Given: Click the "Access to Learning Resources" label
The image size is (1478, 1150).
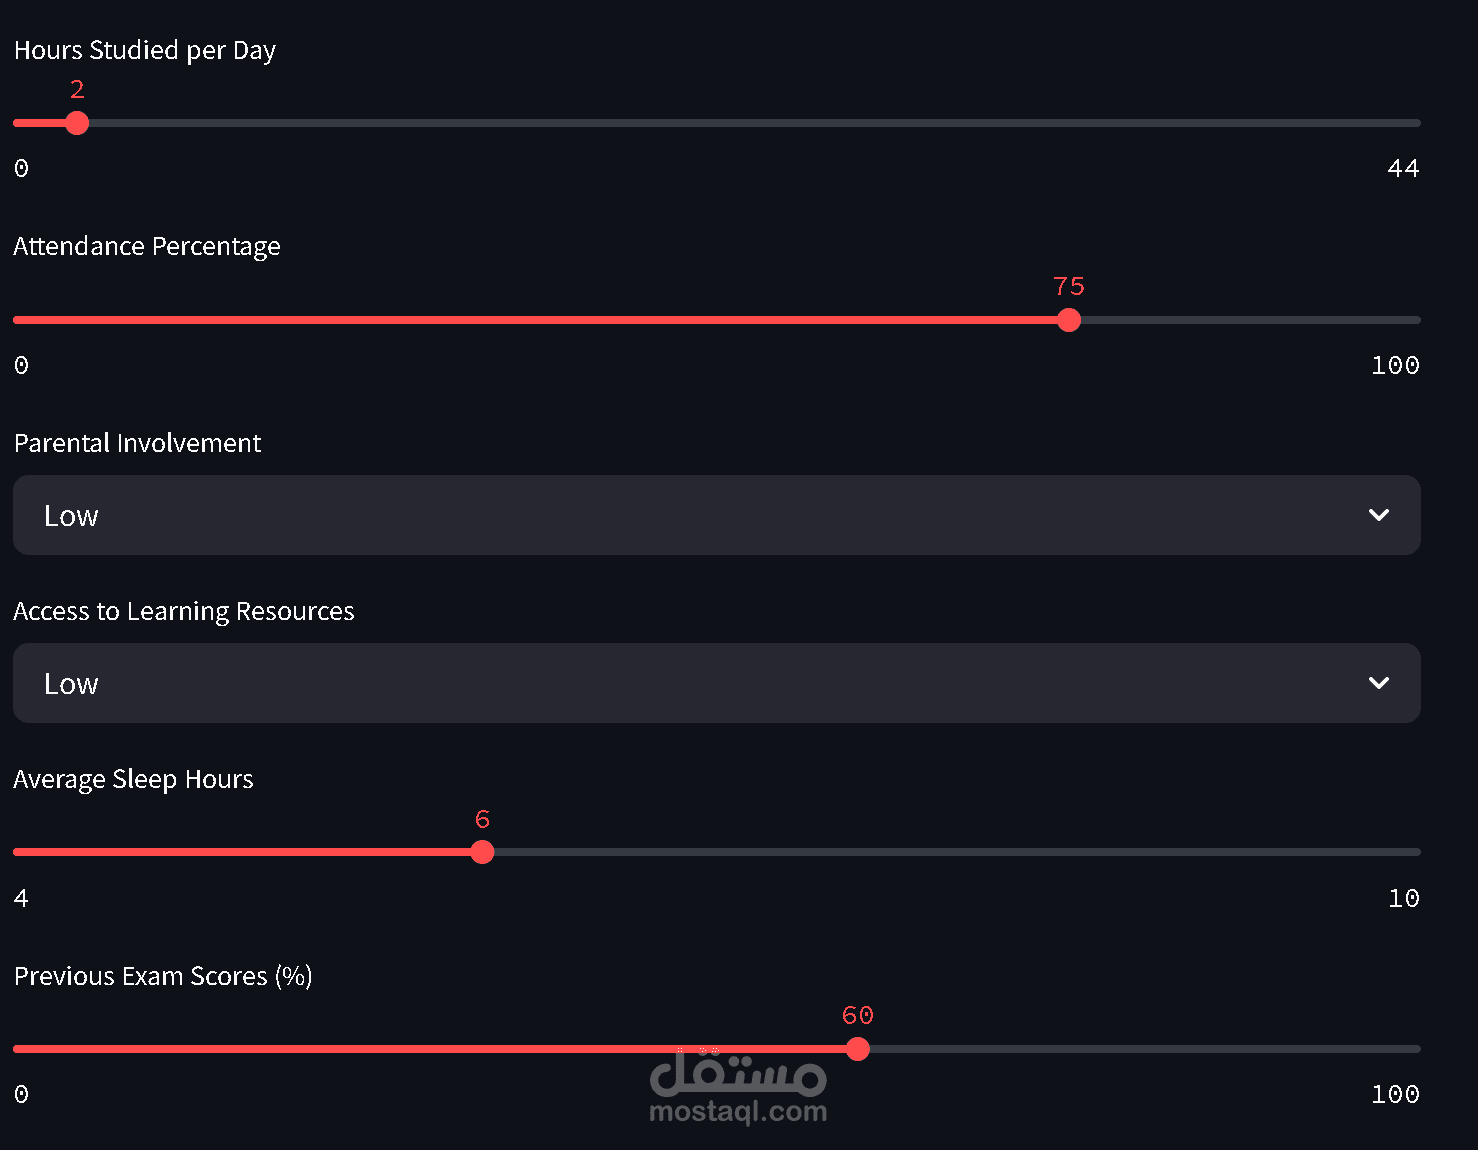Looking at the screenshot, I should pos(184,611).
